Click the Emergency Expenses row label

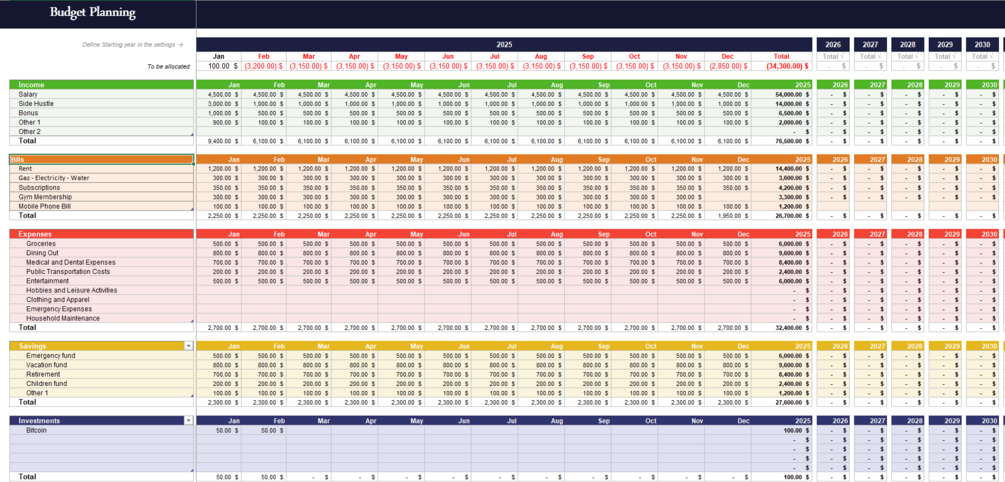coord(59,309)
